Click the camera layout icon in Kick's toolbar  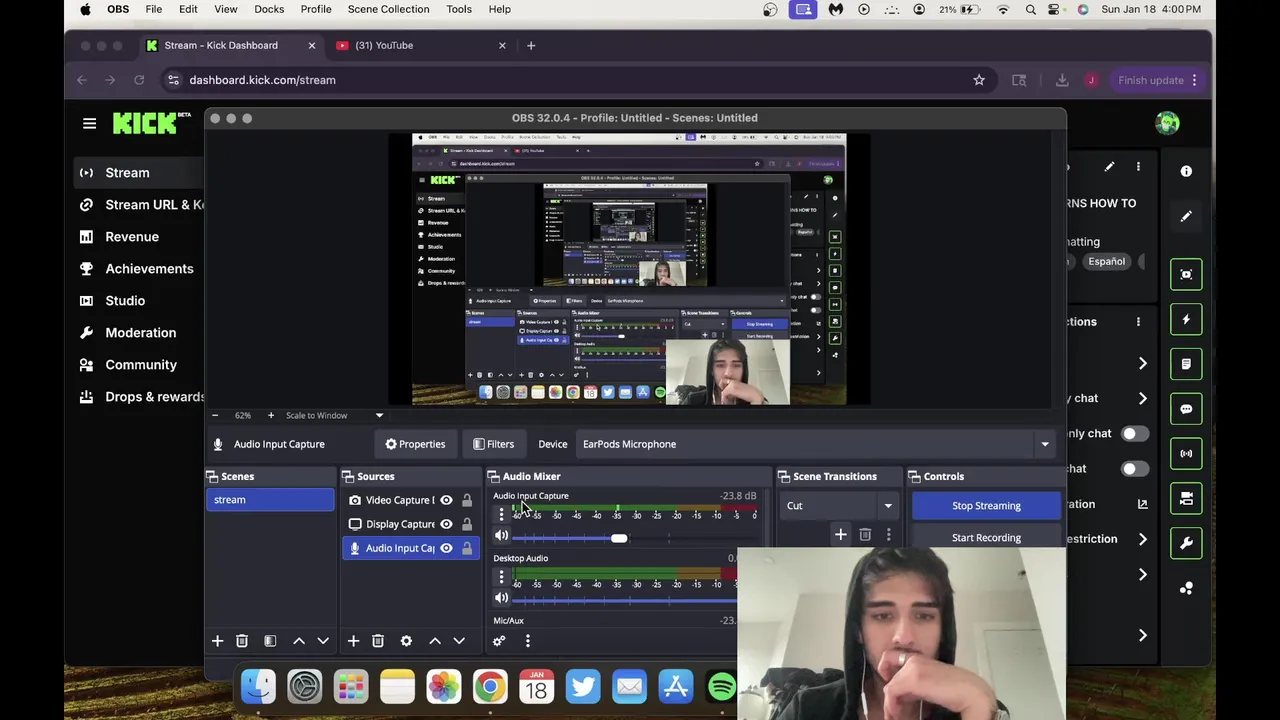pyautogui.click(x=1186, y=498)
